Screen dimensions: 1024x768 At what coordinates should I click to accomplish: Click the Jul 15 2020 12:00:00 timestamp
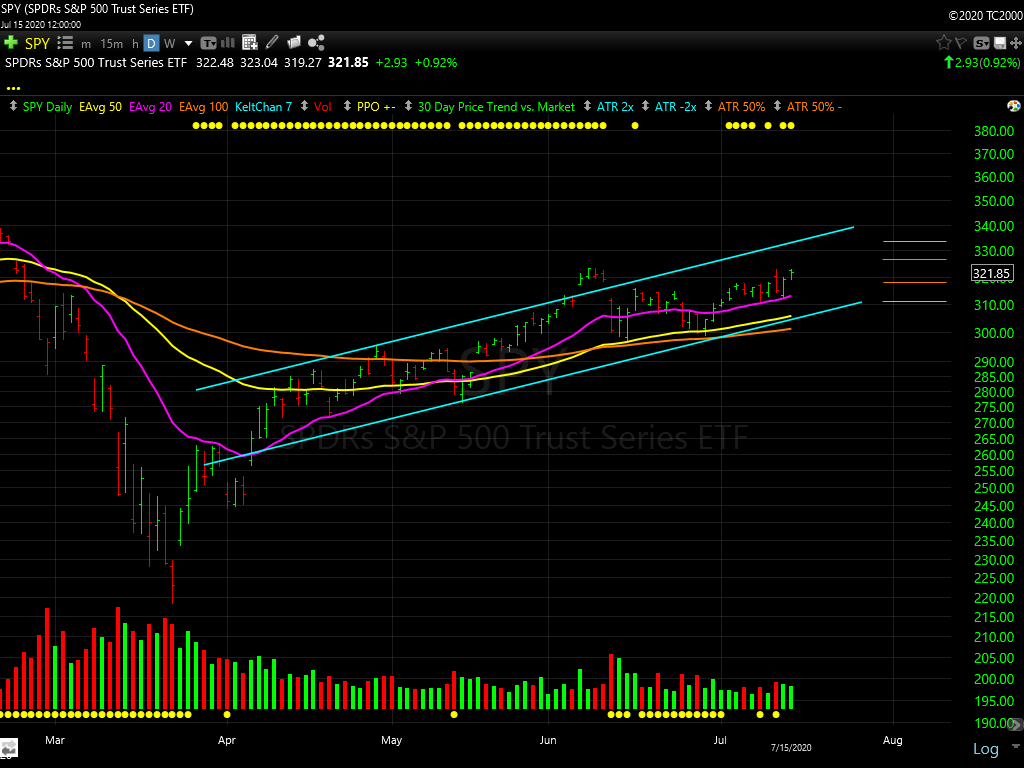tap(41, 25)
